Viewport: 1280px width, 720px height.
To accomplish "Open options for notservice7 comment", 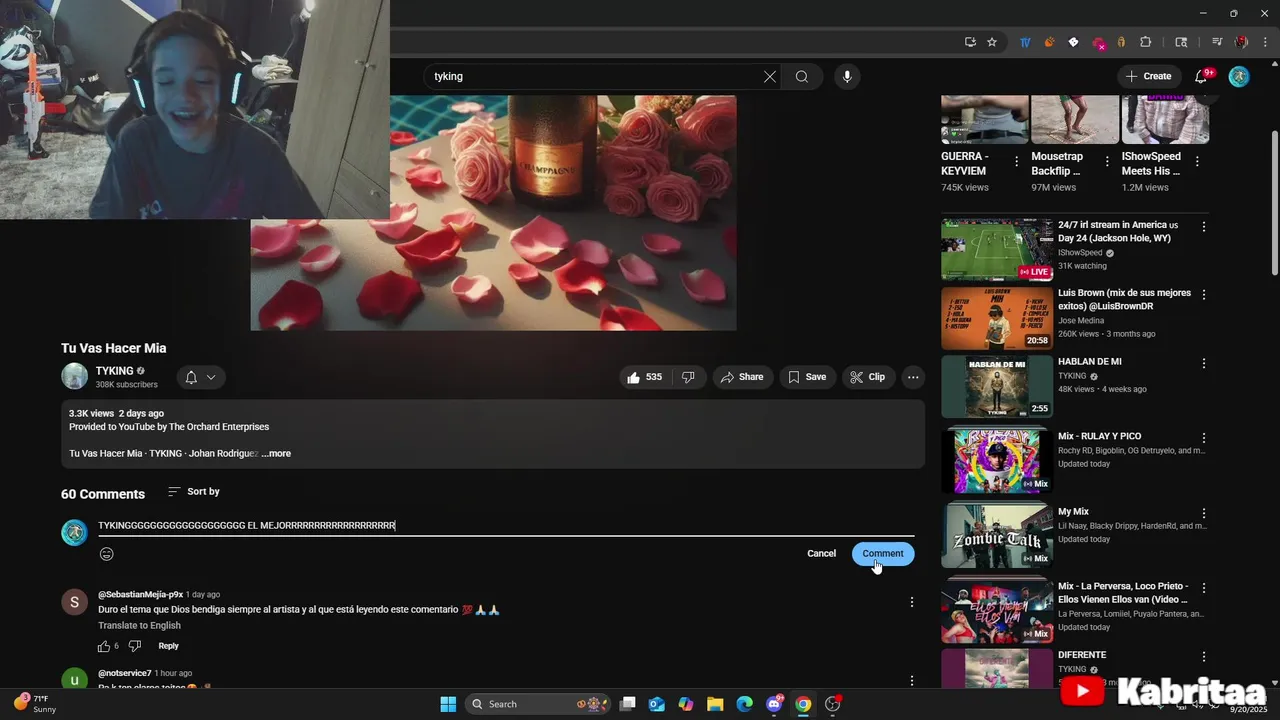I will tap(911, 681).
